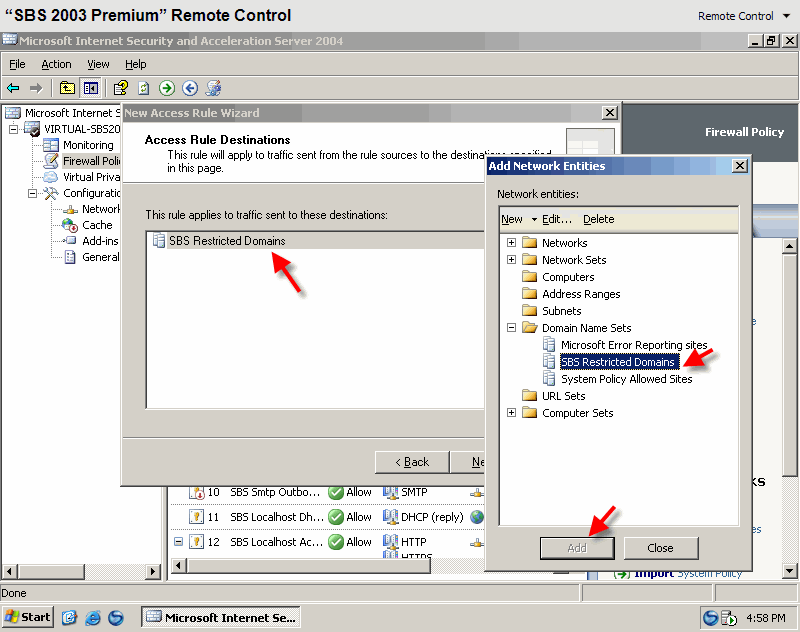Click the rule 11 SBS Localhost Dh... row
The width and height of the screenshot is (800, 632).
327,517
